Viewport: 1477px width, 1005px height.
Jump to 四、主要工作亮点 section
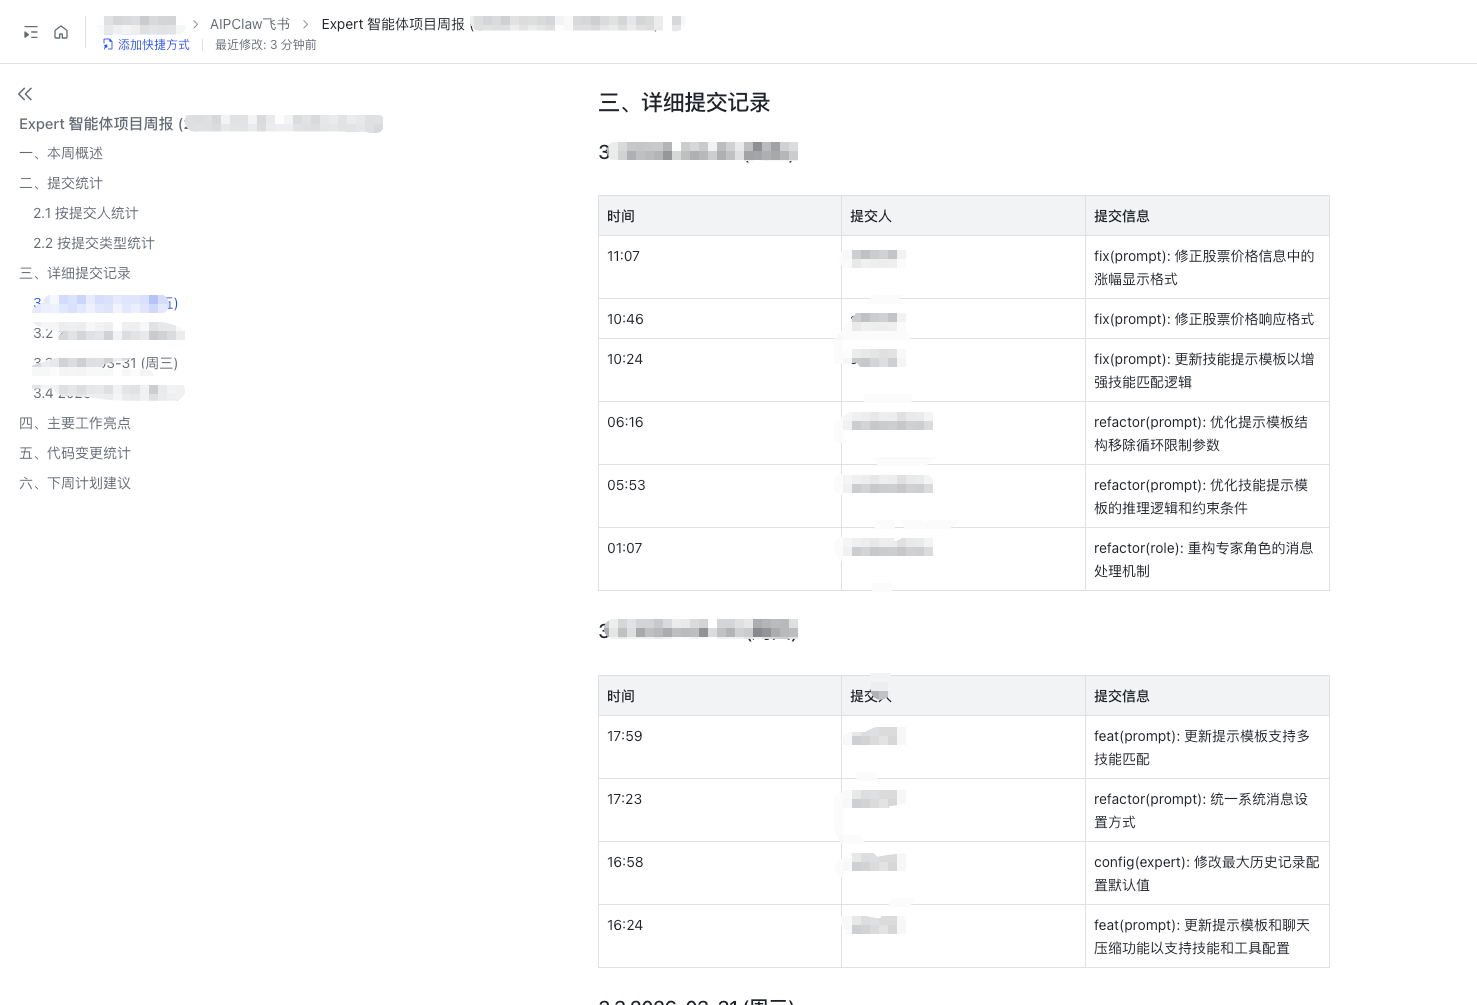click(x=76, y=423)
